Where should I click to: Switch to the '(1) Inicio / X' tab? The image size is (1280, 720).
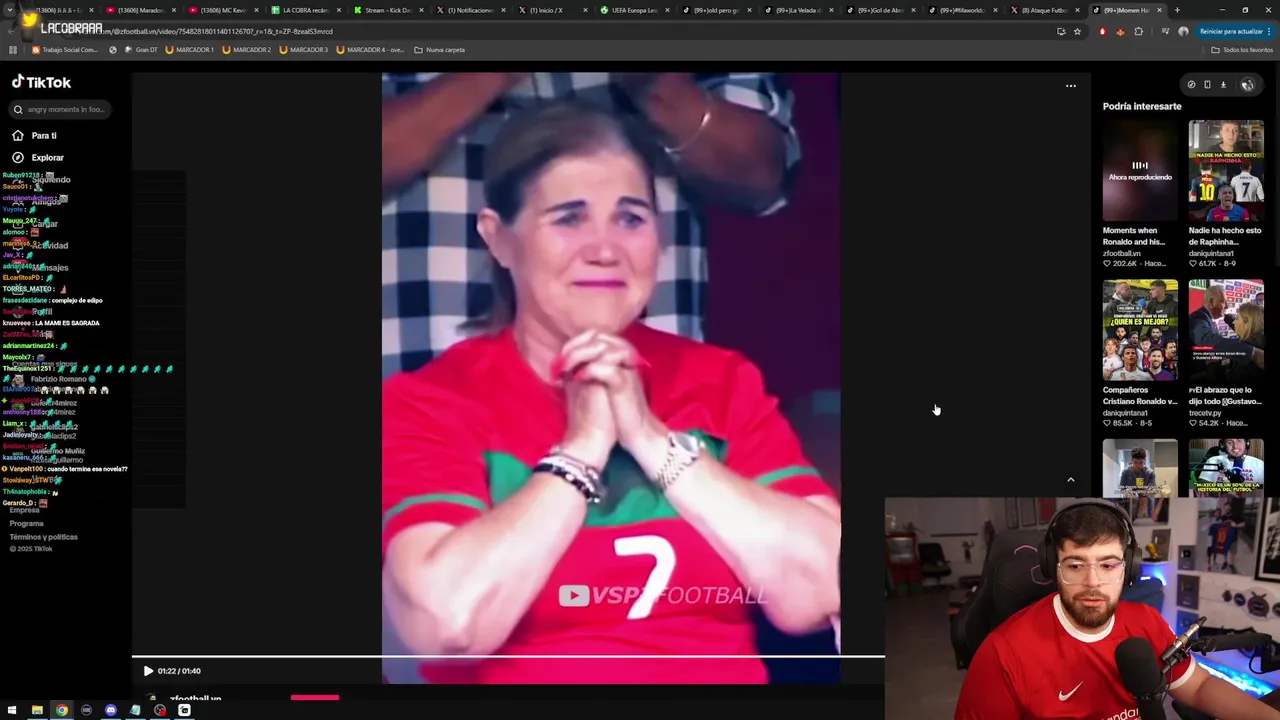pos(551,10)
